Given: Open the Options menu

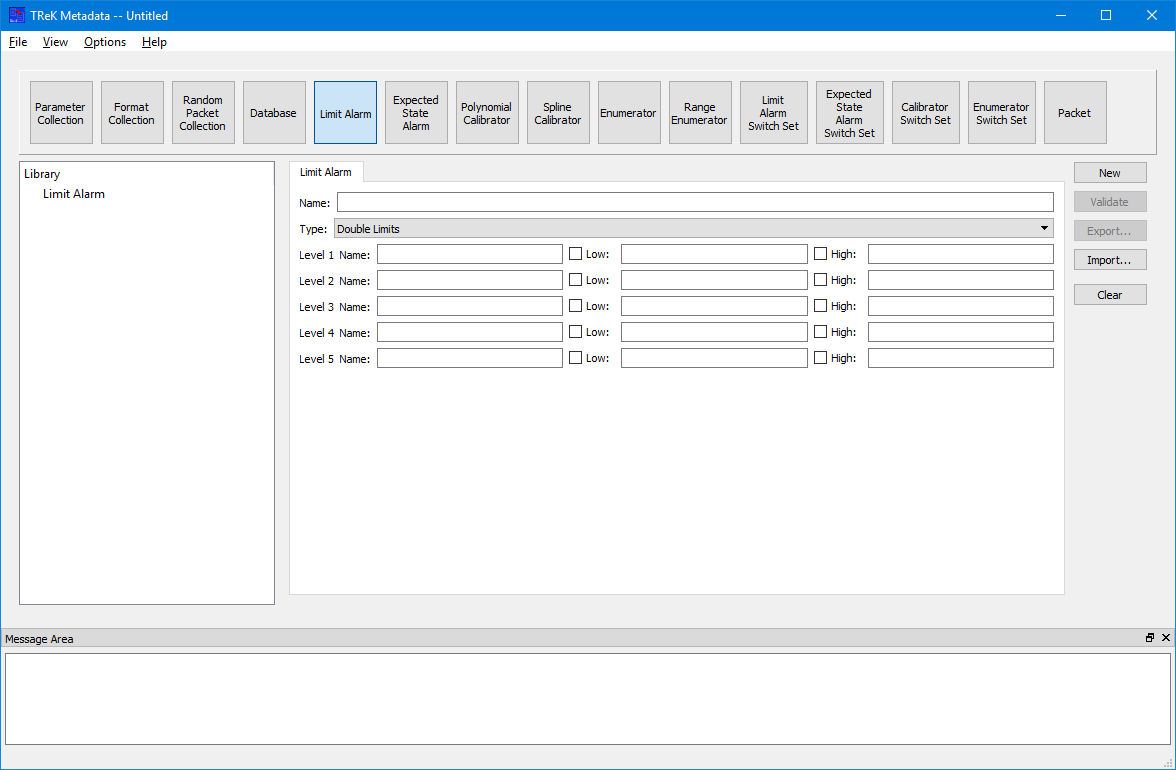Looking at the screenshot, I should click(x=105, y=42).
